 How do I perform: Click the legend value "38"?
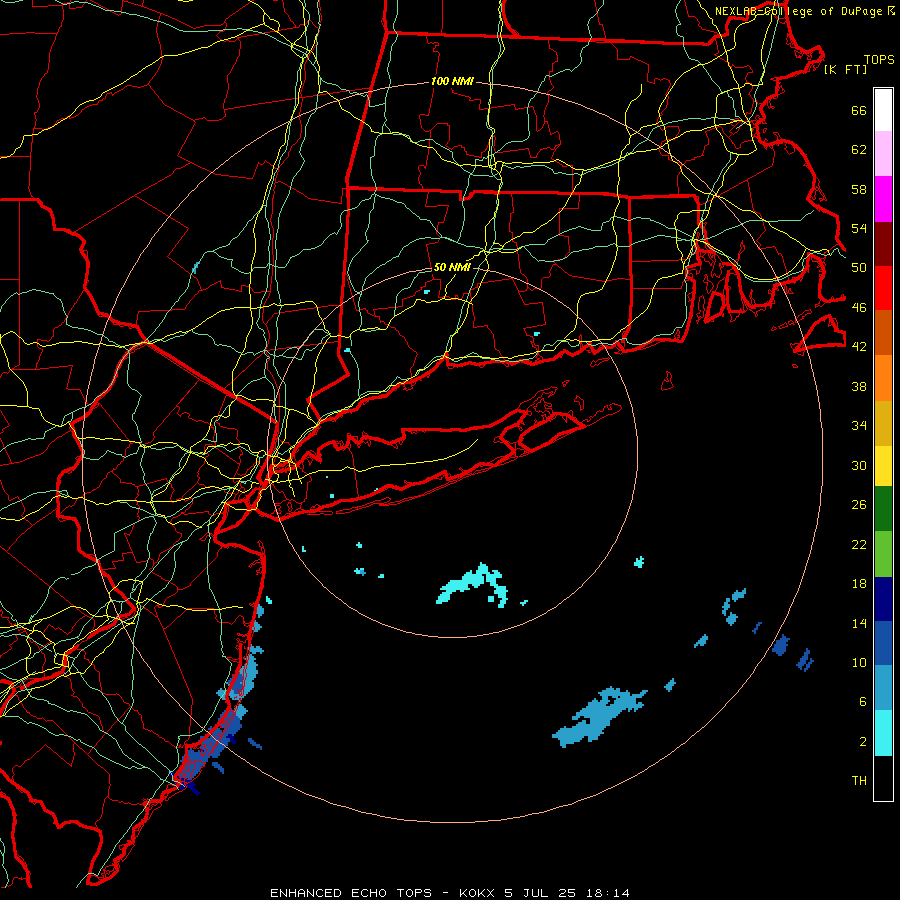pyautogui.click(x=859, y=386)
